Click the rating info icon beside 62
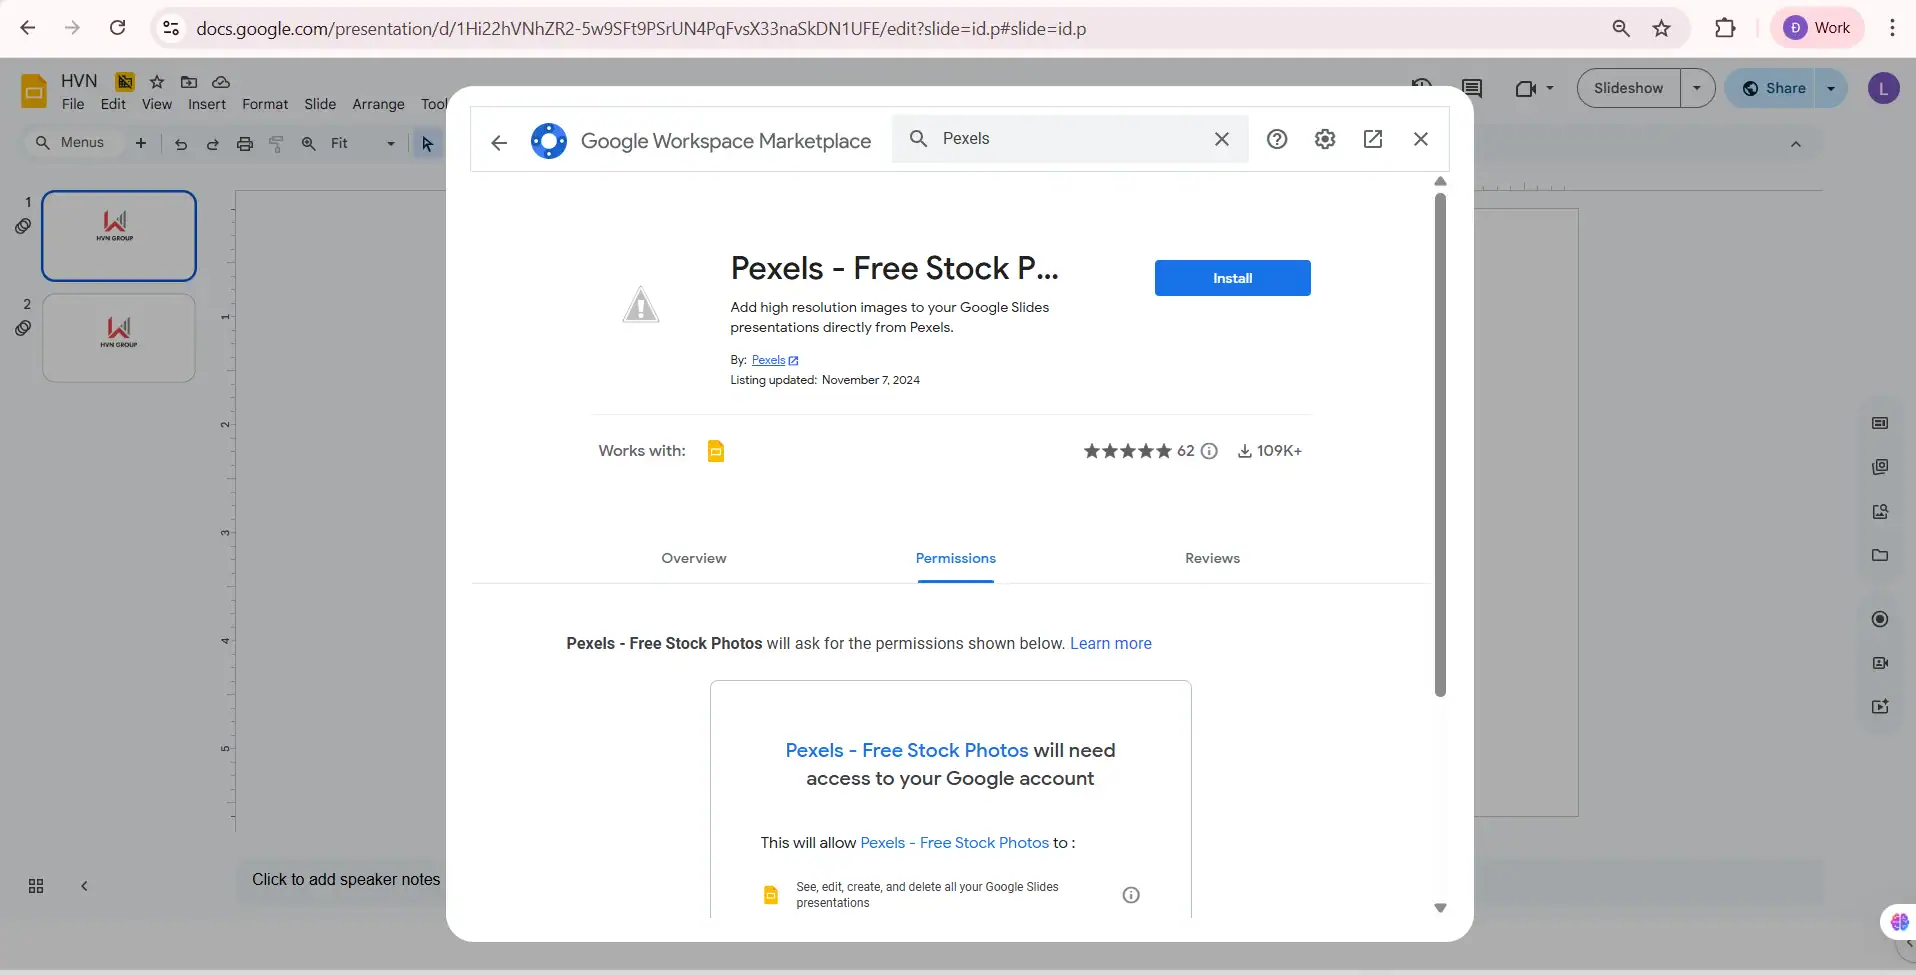Image resolution: width=1916 pixels, height=975 pixels. pyautogui.click(x=1209, y=451)
